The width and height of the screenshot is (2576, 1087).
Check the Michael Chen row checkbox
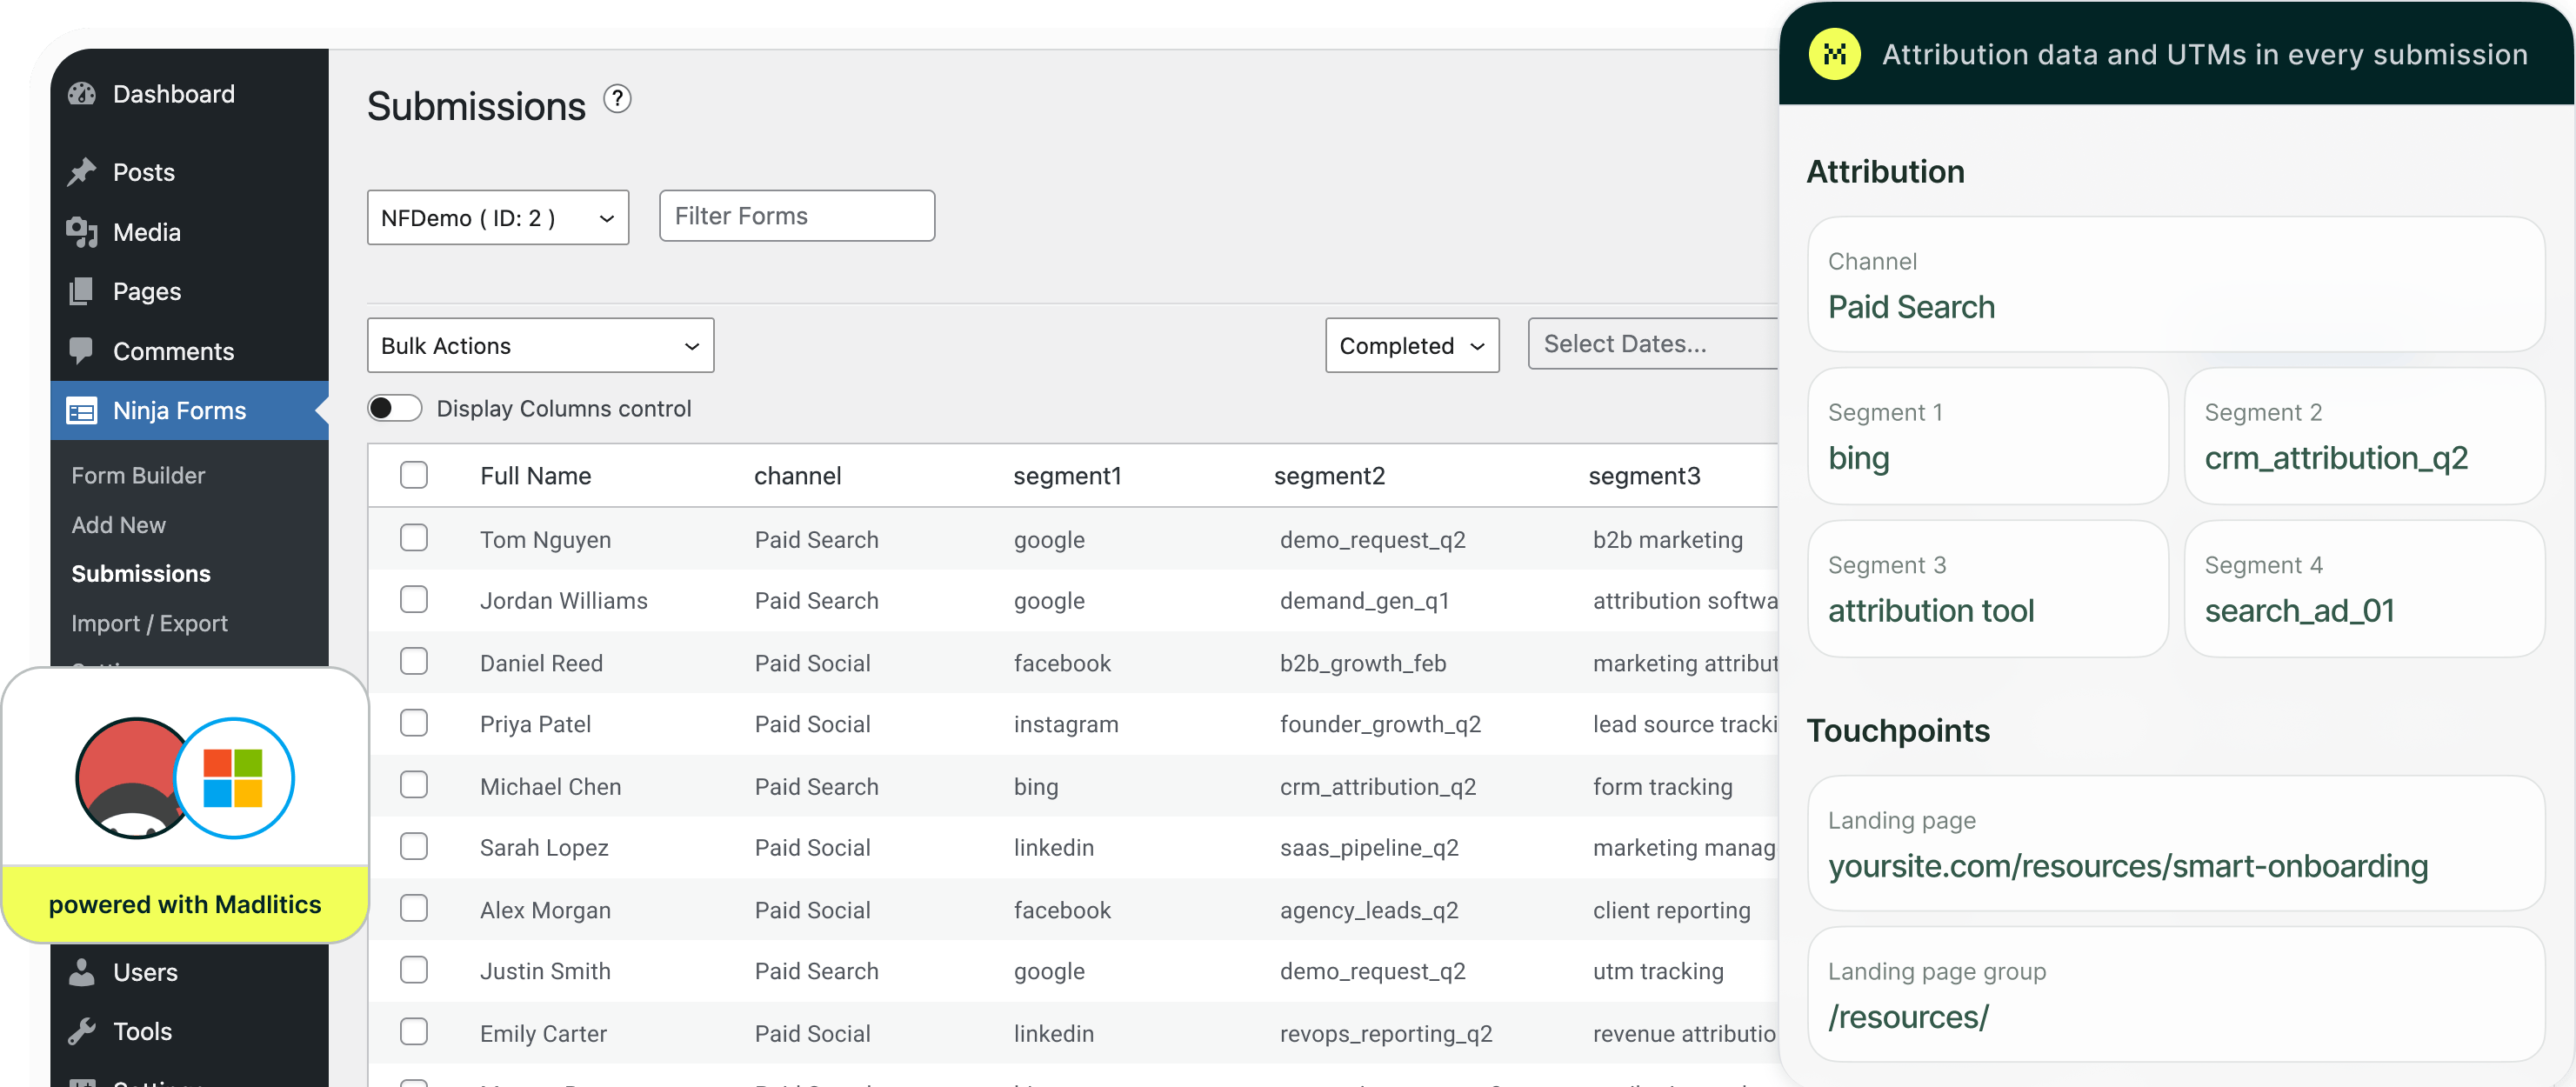pyautogui.click(x=414, y=785)
